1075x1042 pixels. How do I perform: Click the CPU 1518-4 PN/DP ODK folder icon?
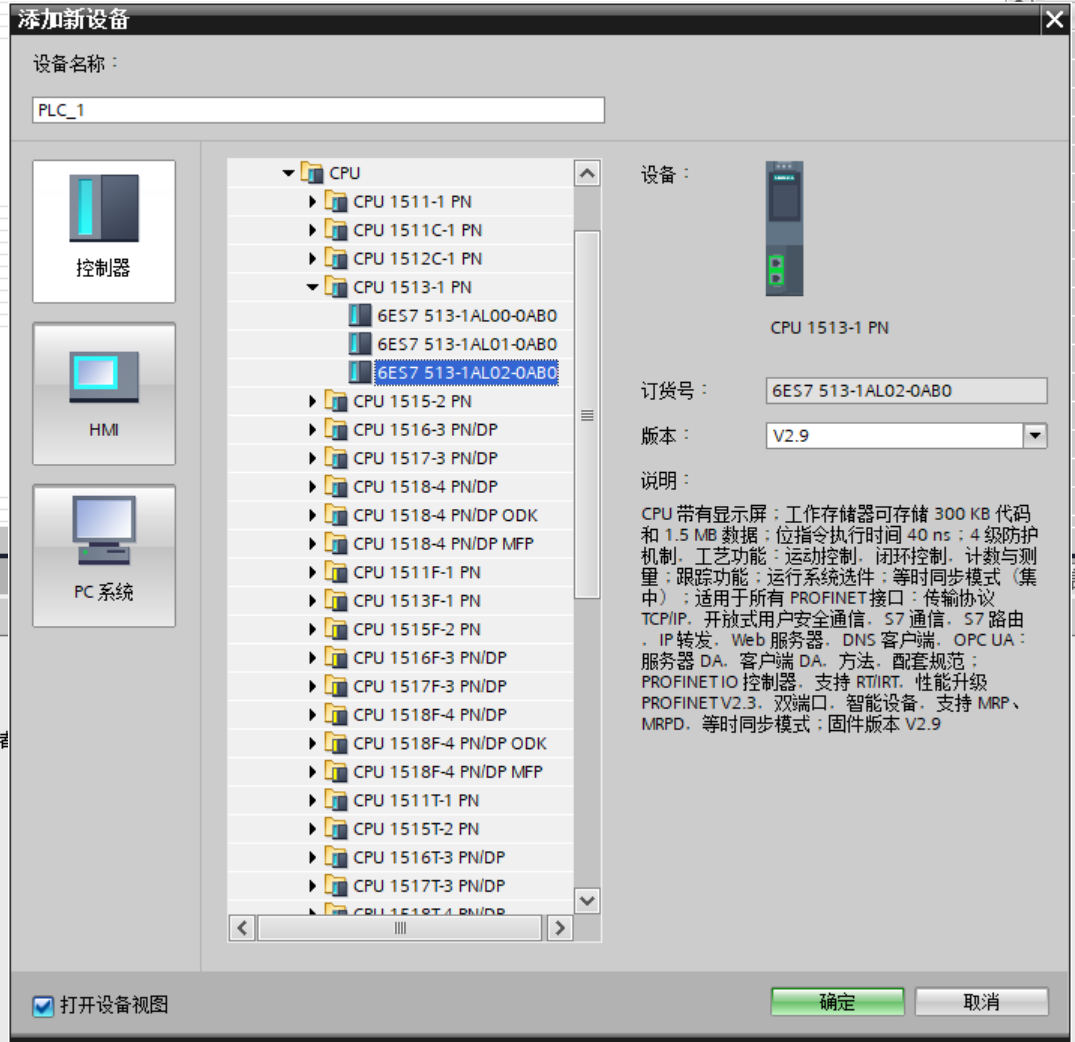point(336,514)
